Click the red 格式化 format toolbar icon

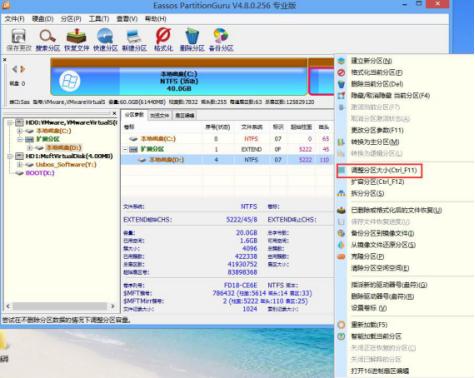[x=163, y=39]
